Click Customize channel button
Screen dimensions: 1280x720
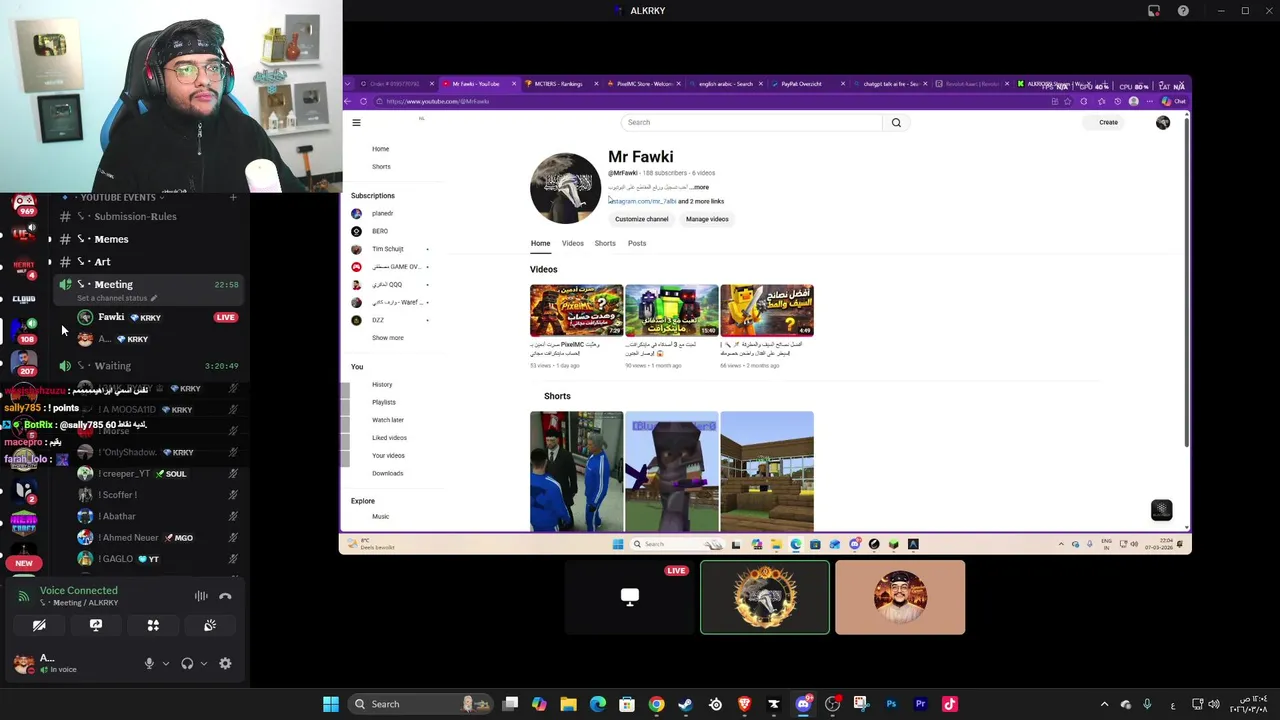tap(641, 219)
